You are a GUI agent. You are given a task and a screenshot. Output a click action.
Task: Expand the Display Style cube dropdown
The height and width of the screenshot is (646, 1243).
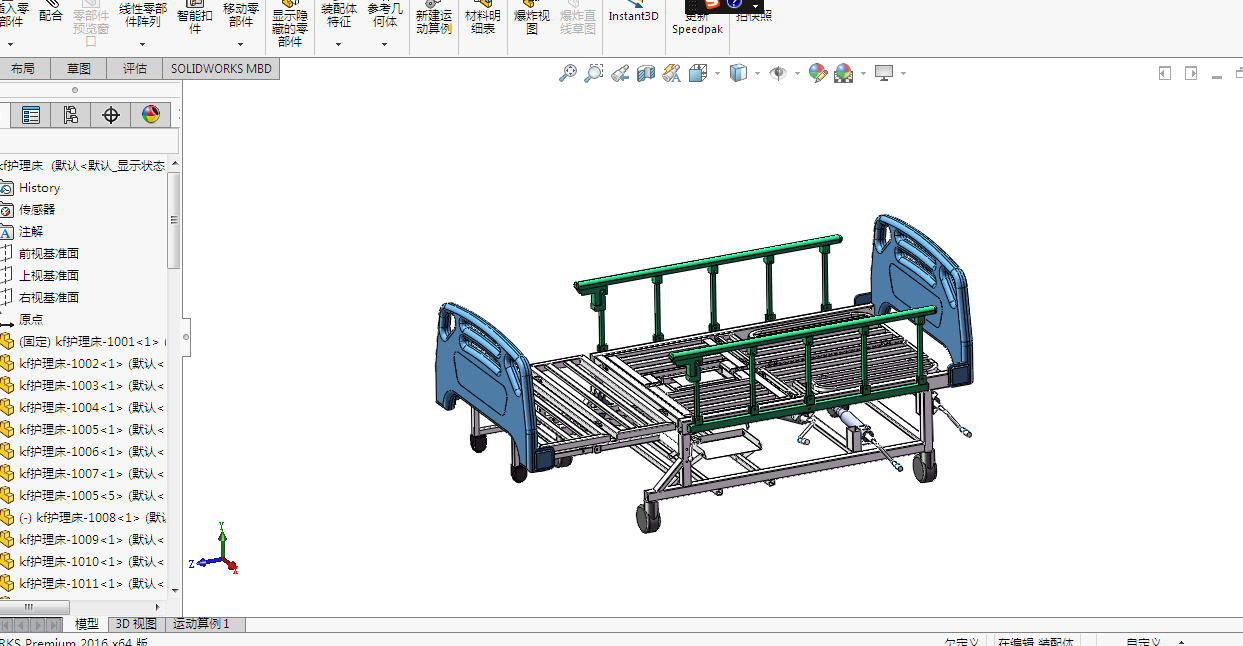tap(740, 73)
